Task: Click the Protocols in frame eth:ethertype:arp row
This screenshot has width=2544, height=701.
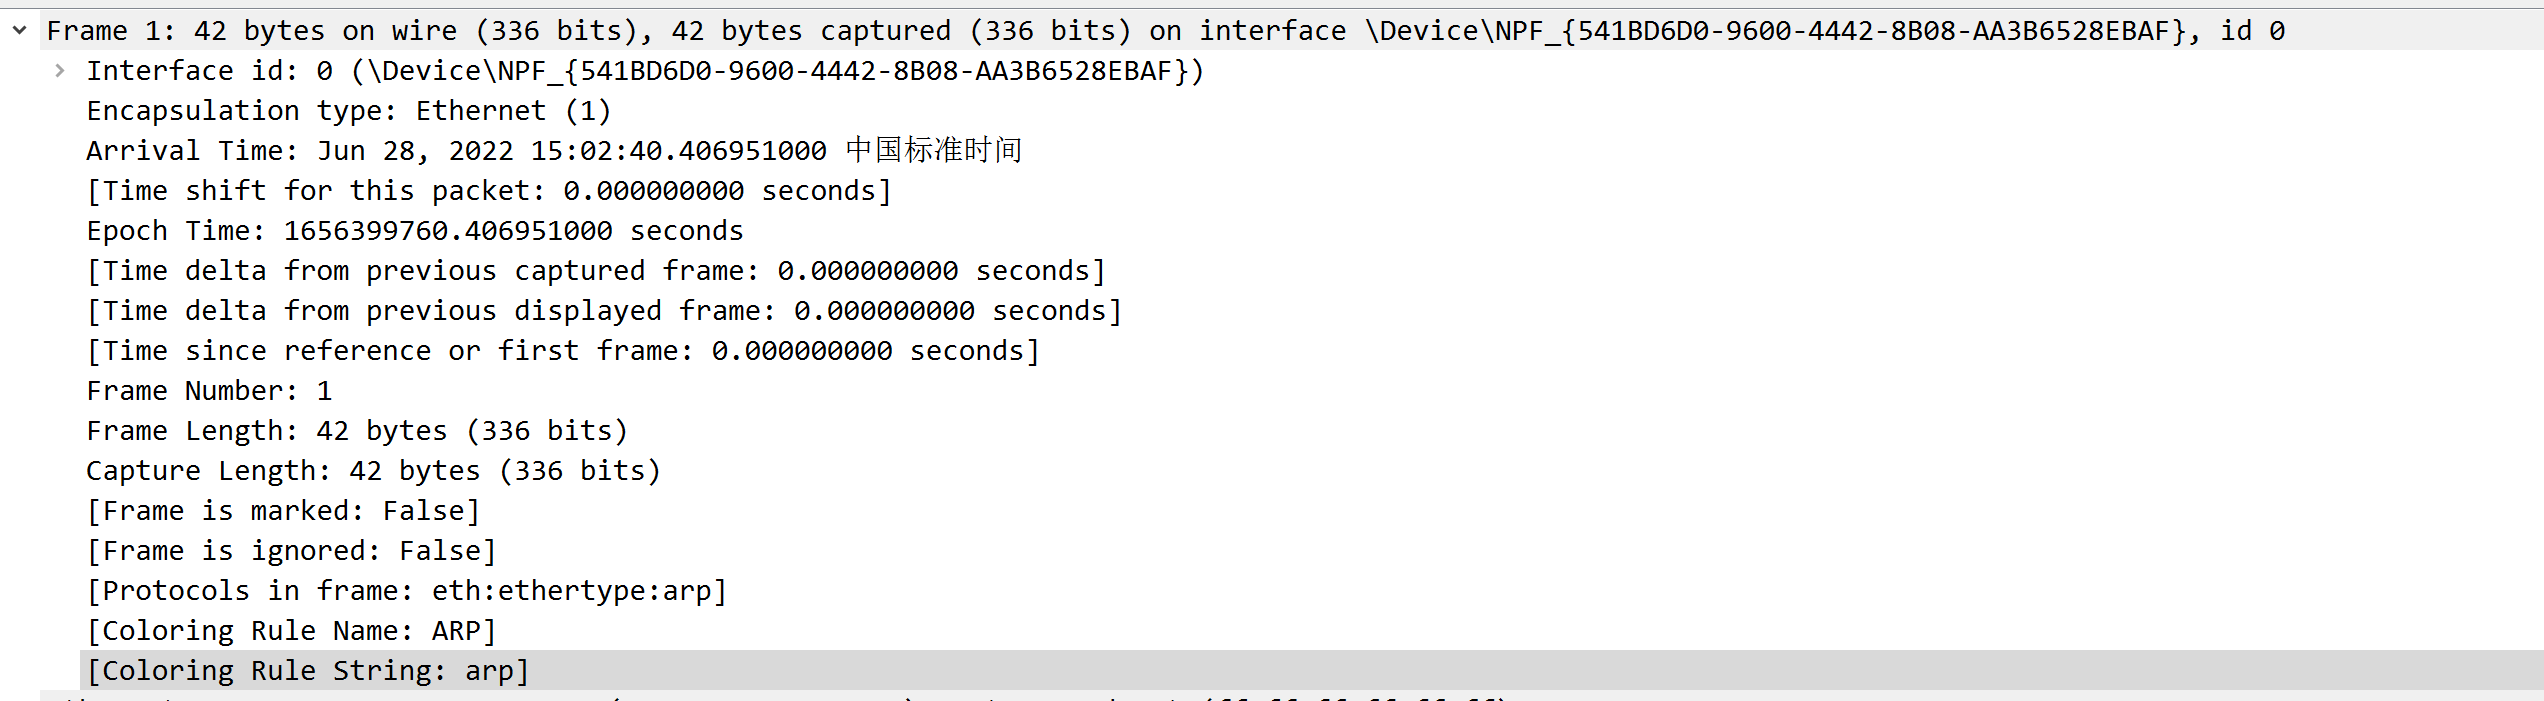Action: point(406,590)
